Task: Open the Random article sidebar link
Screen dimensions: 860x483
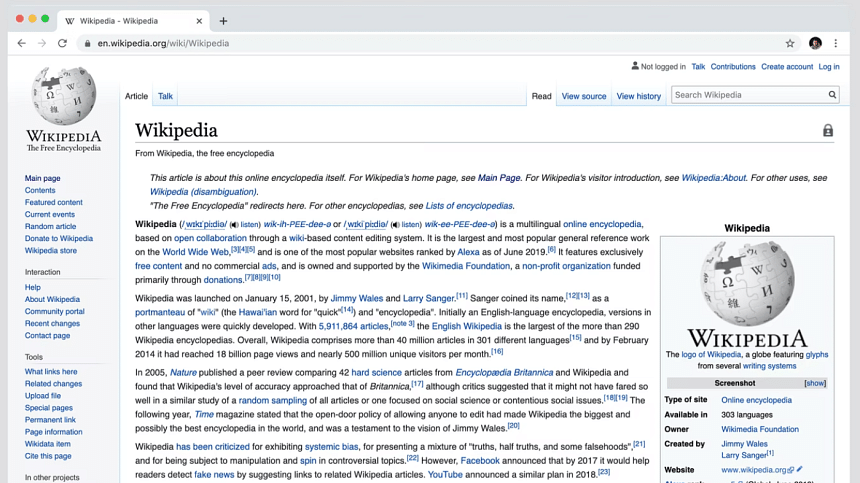Action: pos(50,227)
